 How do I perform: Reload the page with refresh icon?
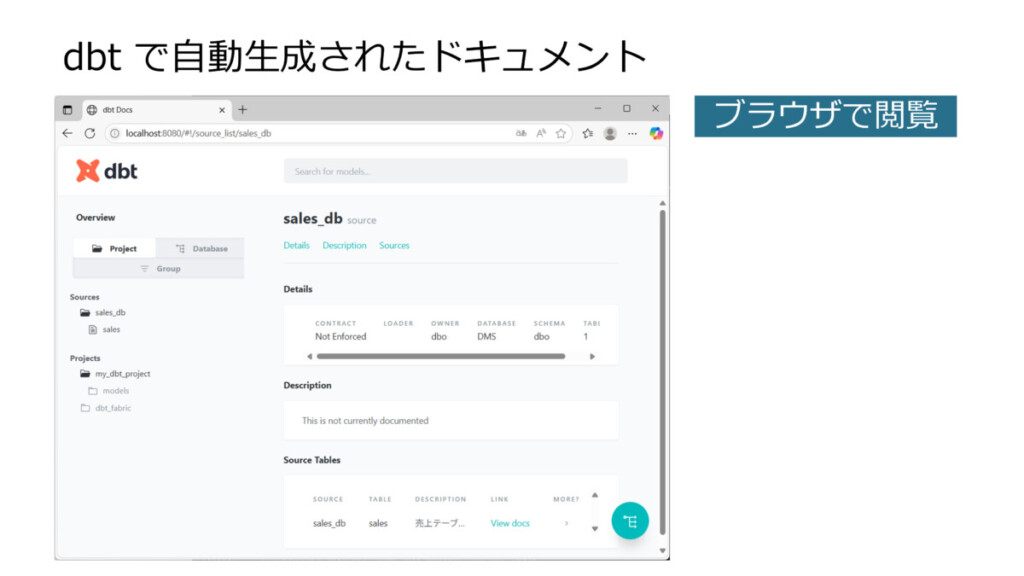point(90,133)
